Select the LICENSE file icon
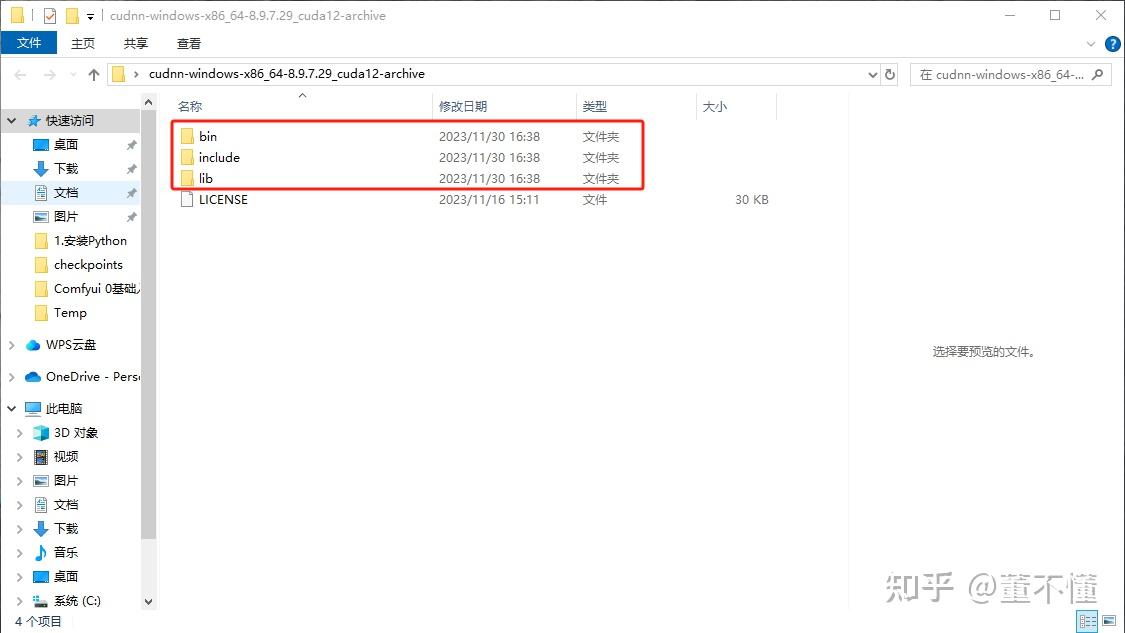 tap(187, 200)
